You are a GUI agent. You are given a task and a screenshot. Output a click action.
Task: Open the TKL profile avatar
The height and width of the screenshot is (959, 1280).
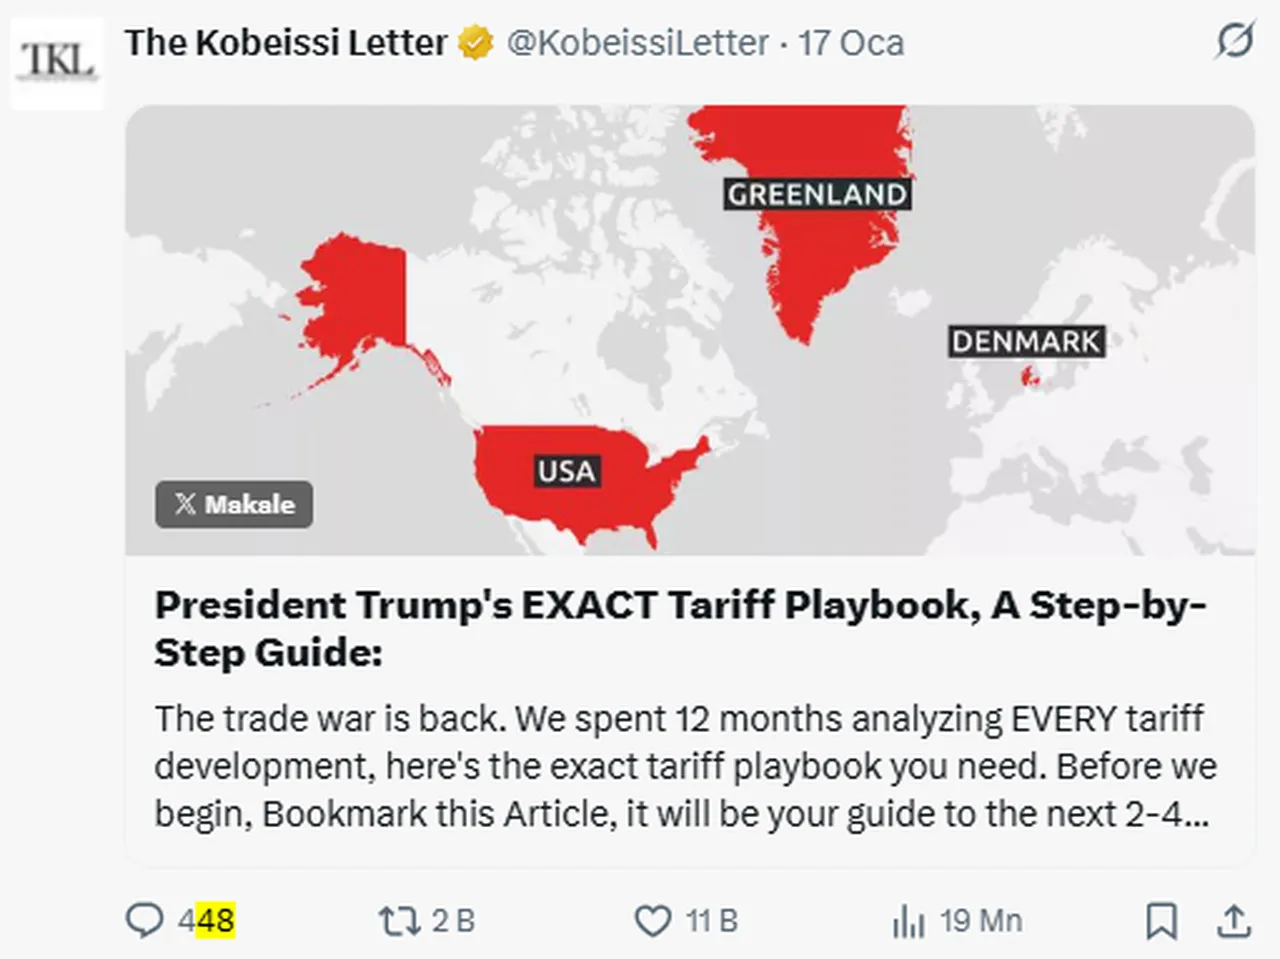(x=58, y=62)
